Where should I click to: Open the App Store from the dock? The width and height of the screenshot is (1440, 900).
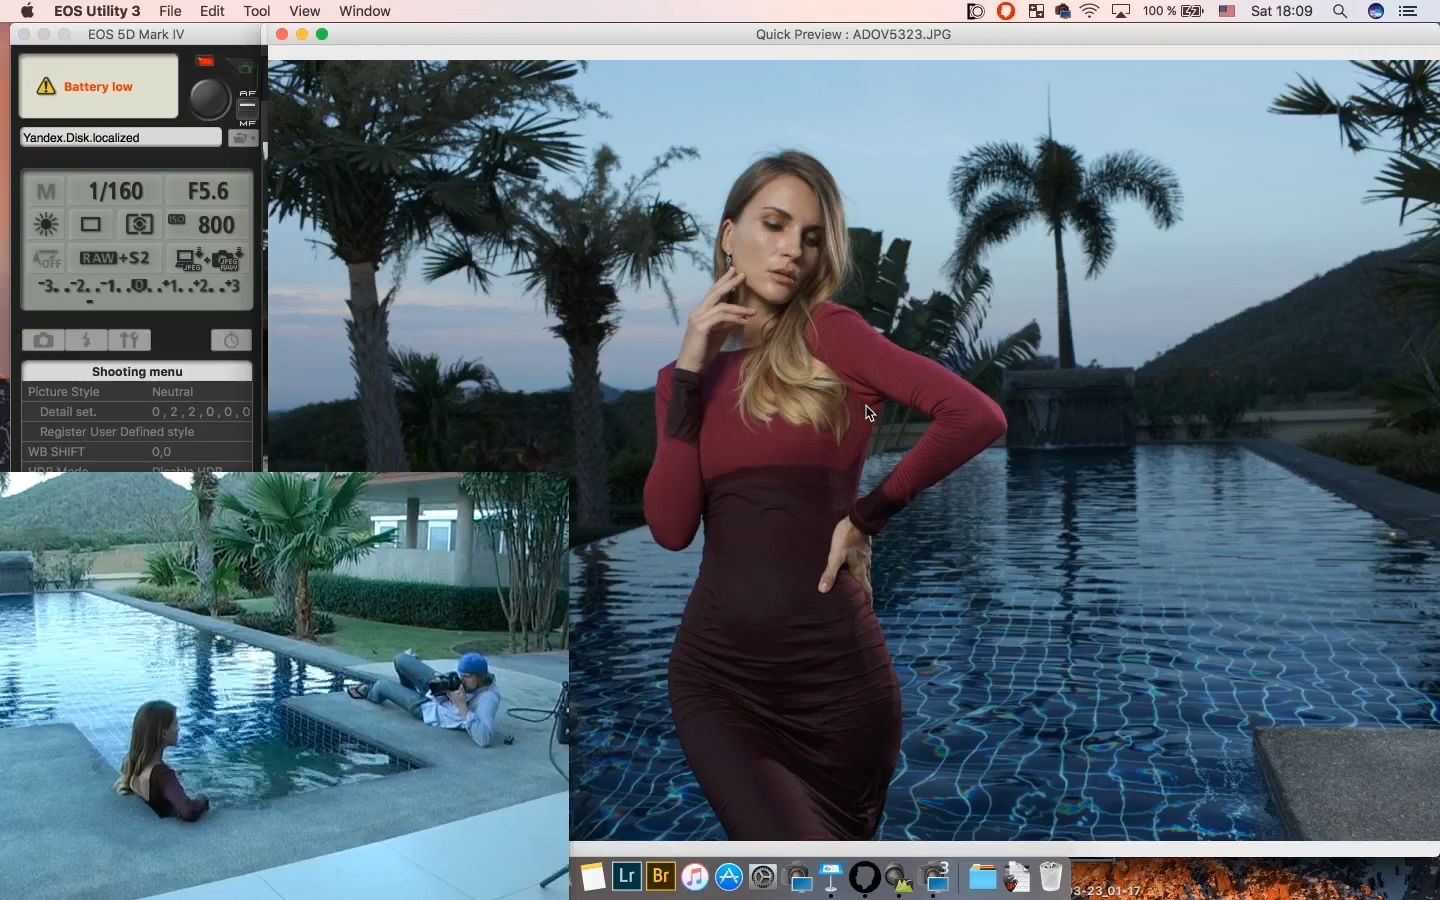(729, 877)
